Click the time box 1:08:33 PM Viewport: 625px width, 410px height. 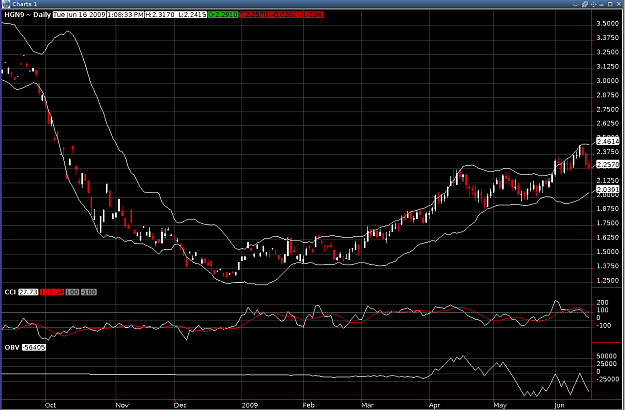pos(125,15)
